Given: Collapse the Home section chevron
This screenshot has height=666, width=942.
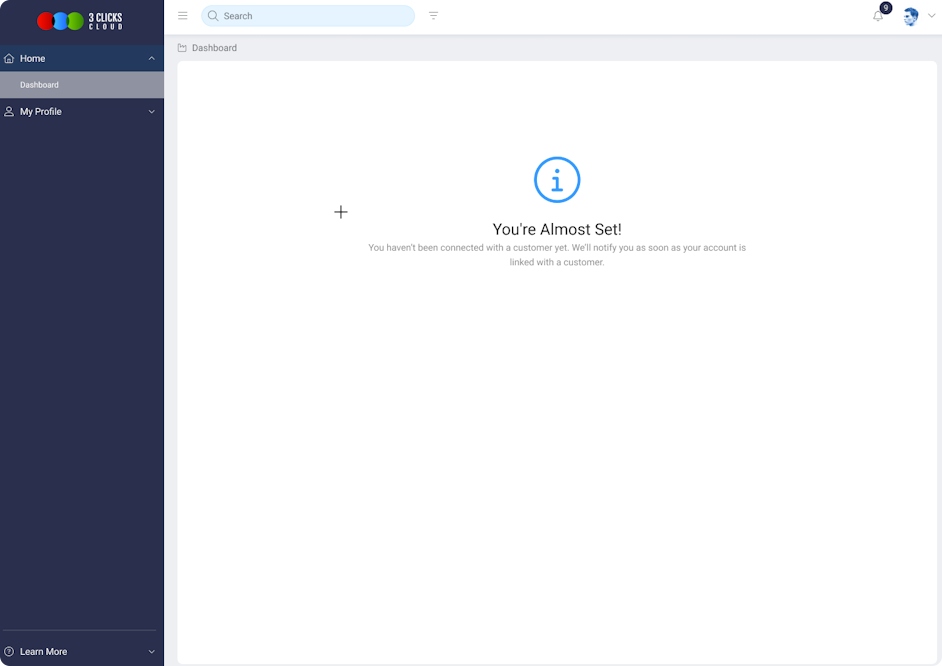Looking at the screenshot, I should [x=152, y=59].
